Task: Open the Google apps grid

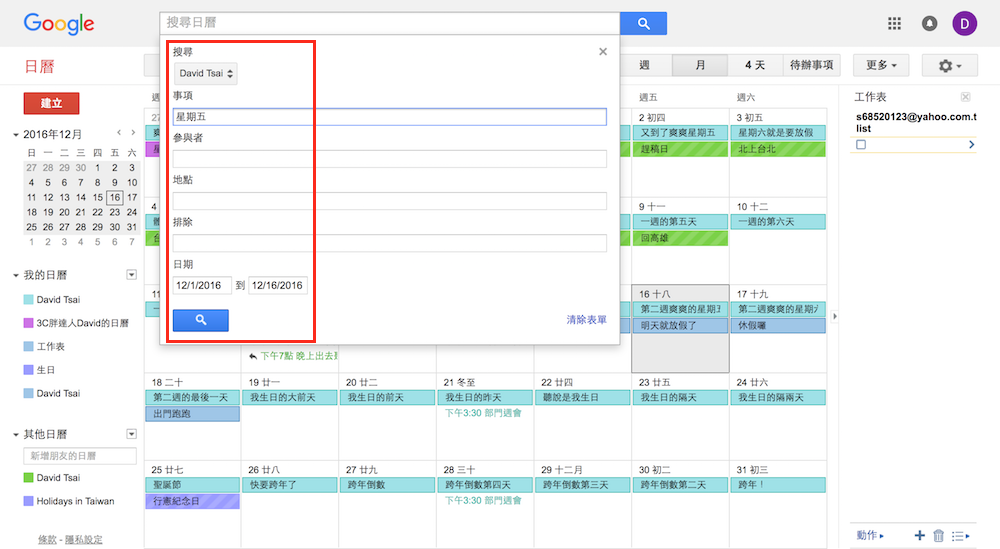Action: [894, 23]
